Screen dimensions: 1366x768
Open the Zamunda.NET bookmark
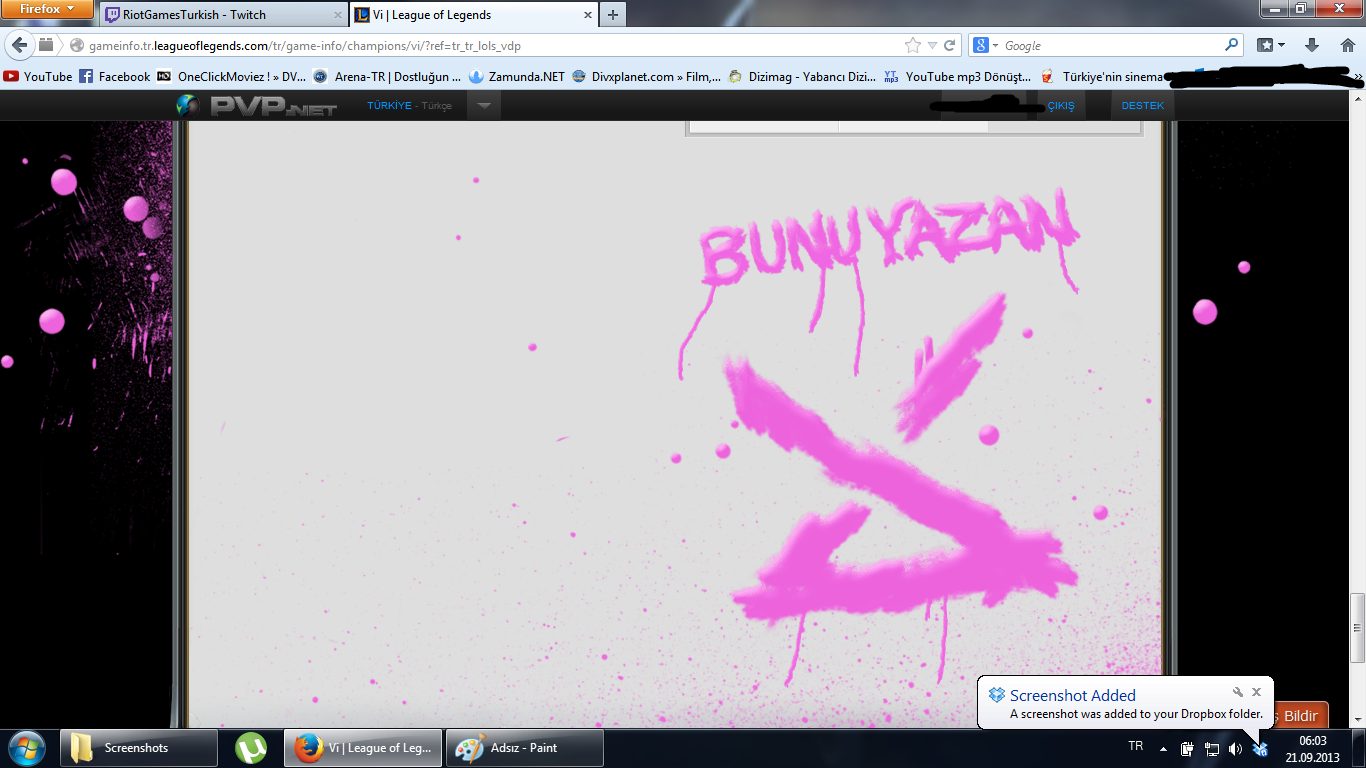point(517,76)
